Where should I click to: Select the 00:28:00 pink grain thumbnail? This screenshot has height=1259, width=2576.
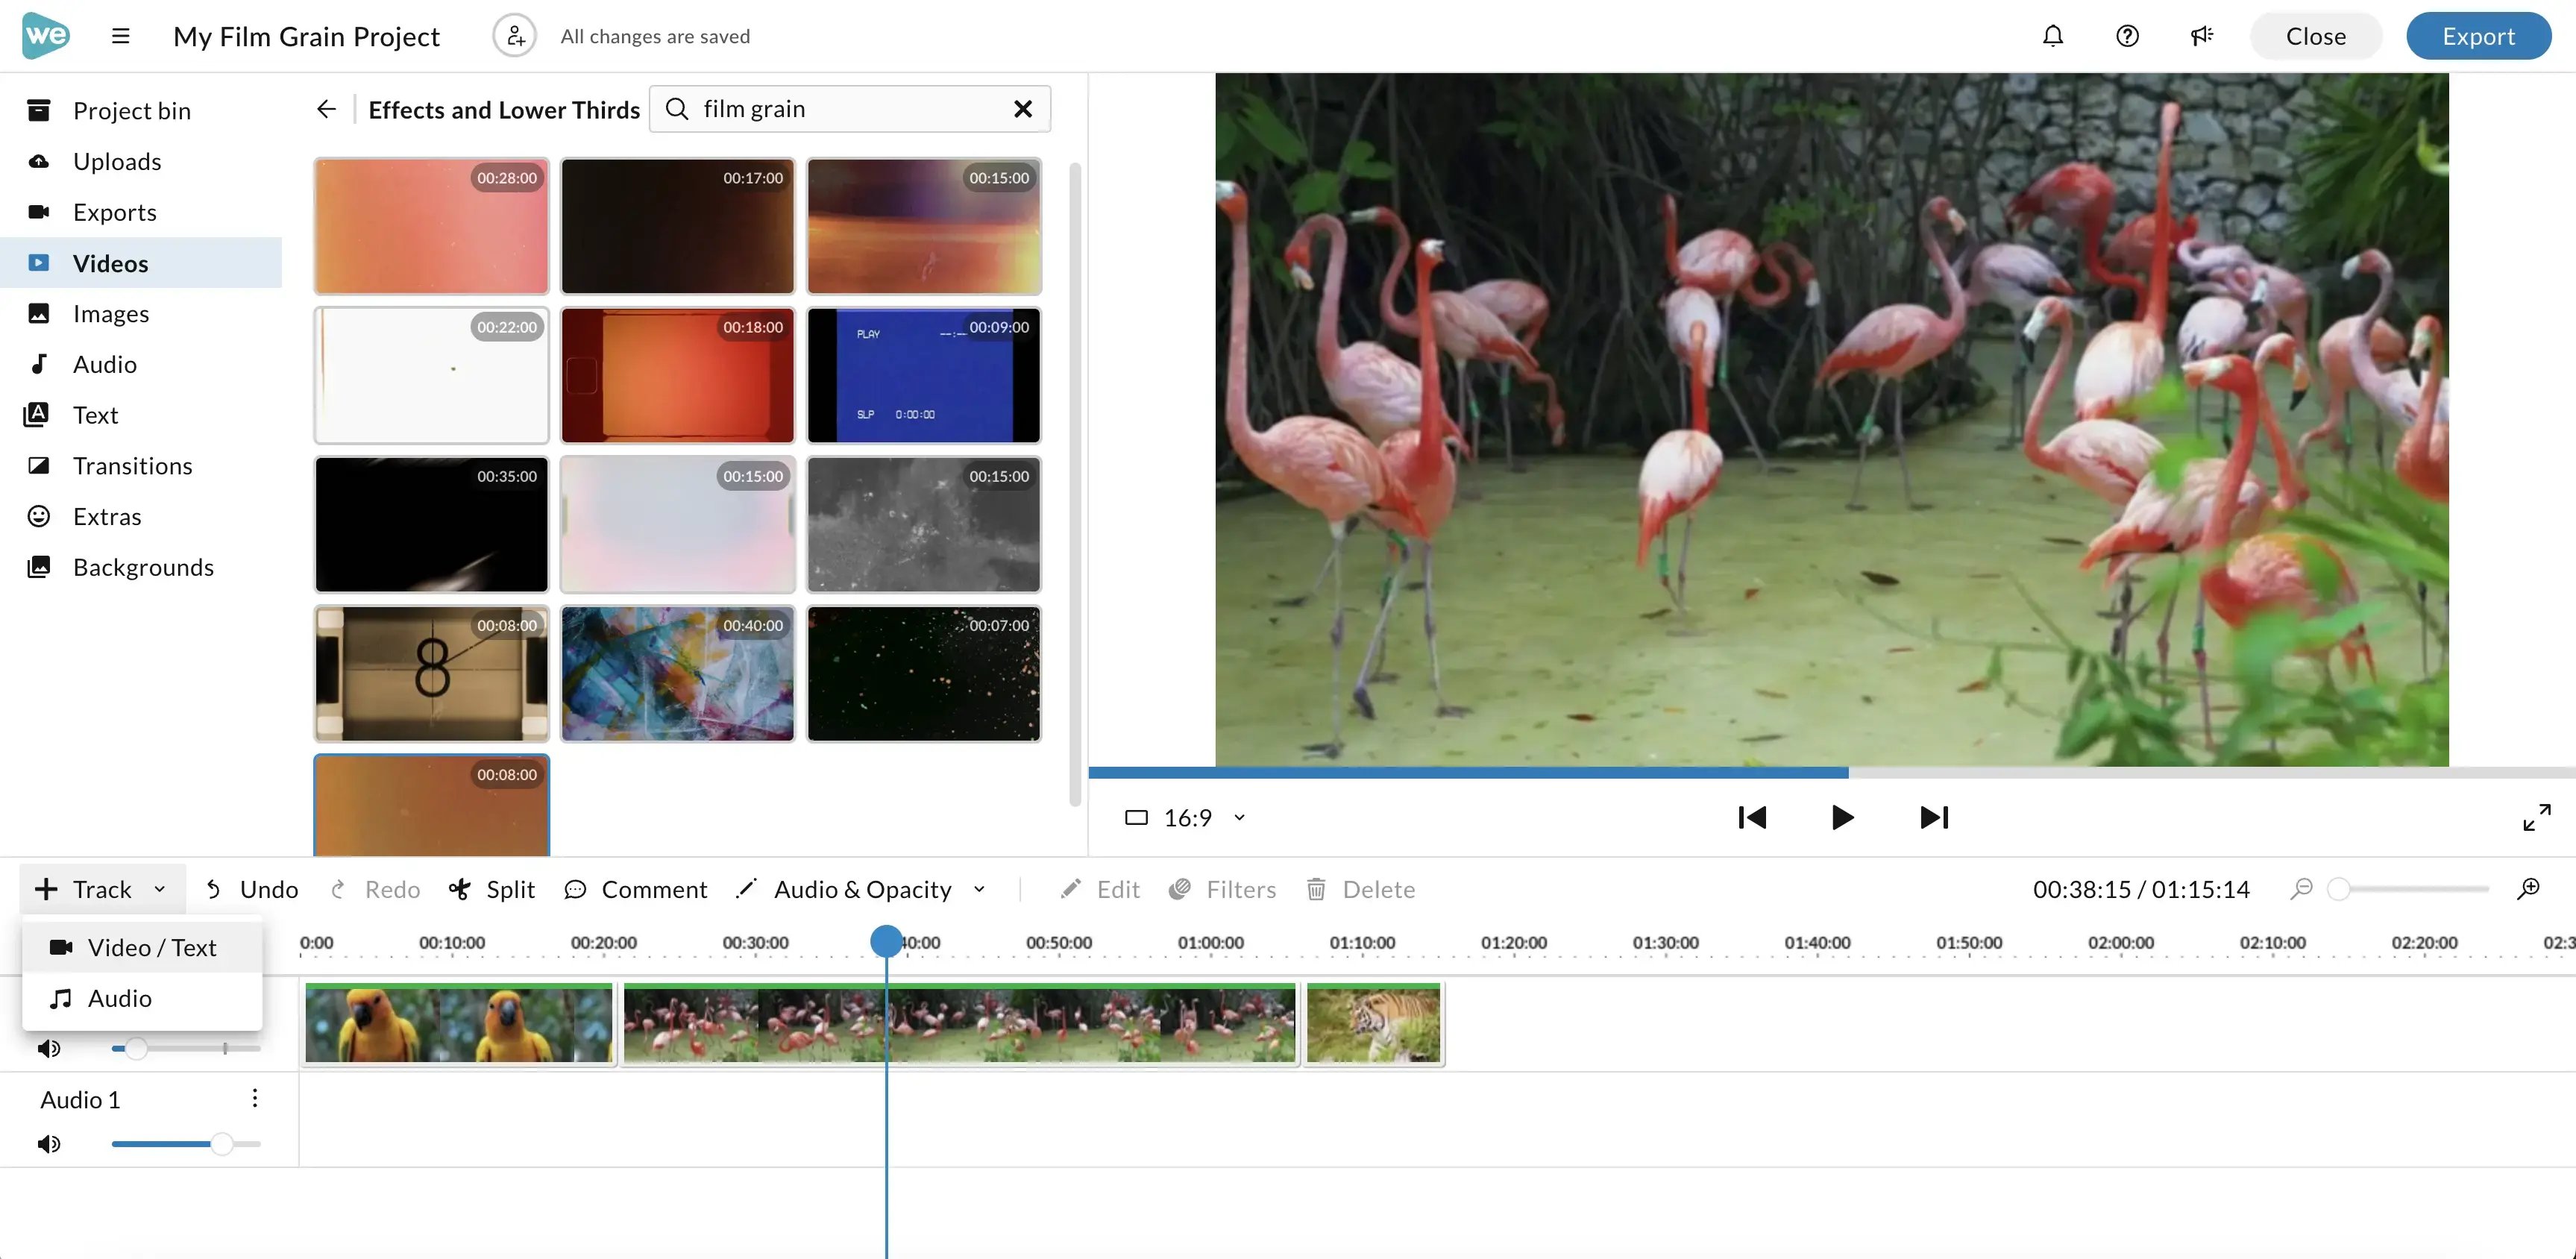[x=431, y=226]
